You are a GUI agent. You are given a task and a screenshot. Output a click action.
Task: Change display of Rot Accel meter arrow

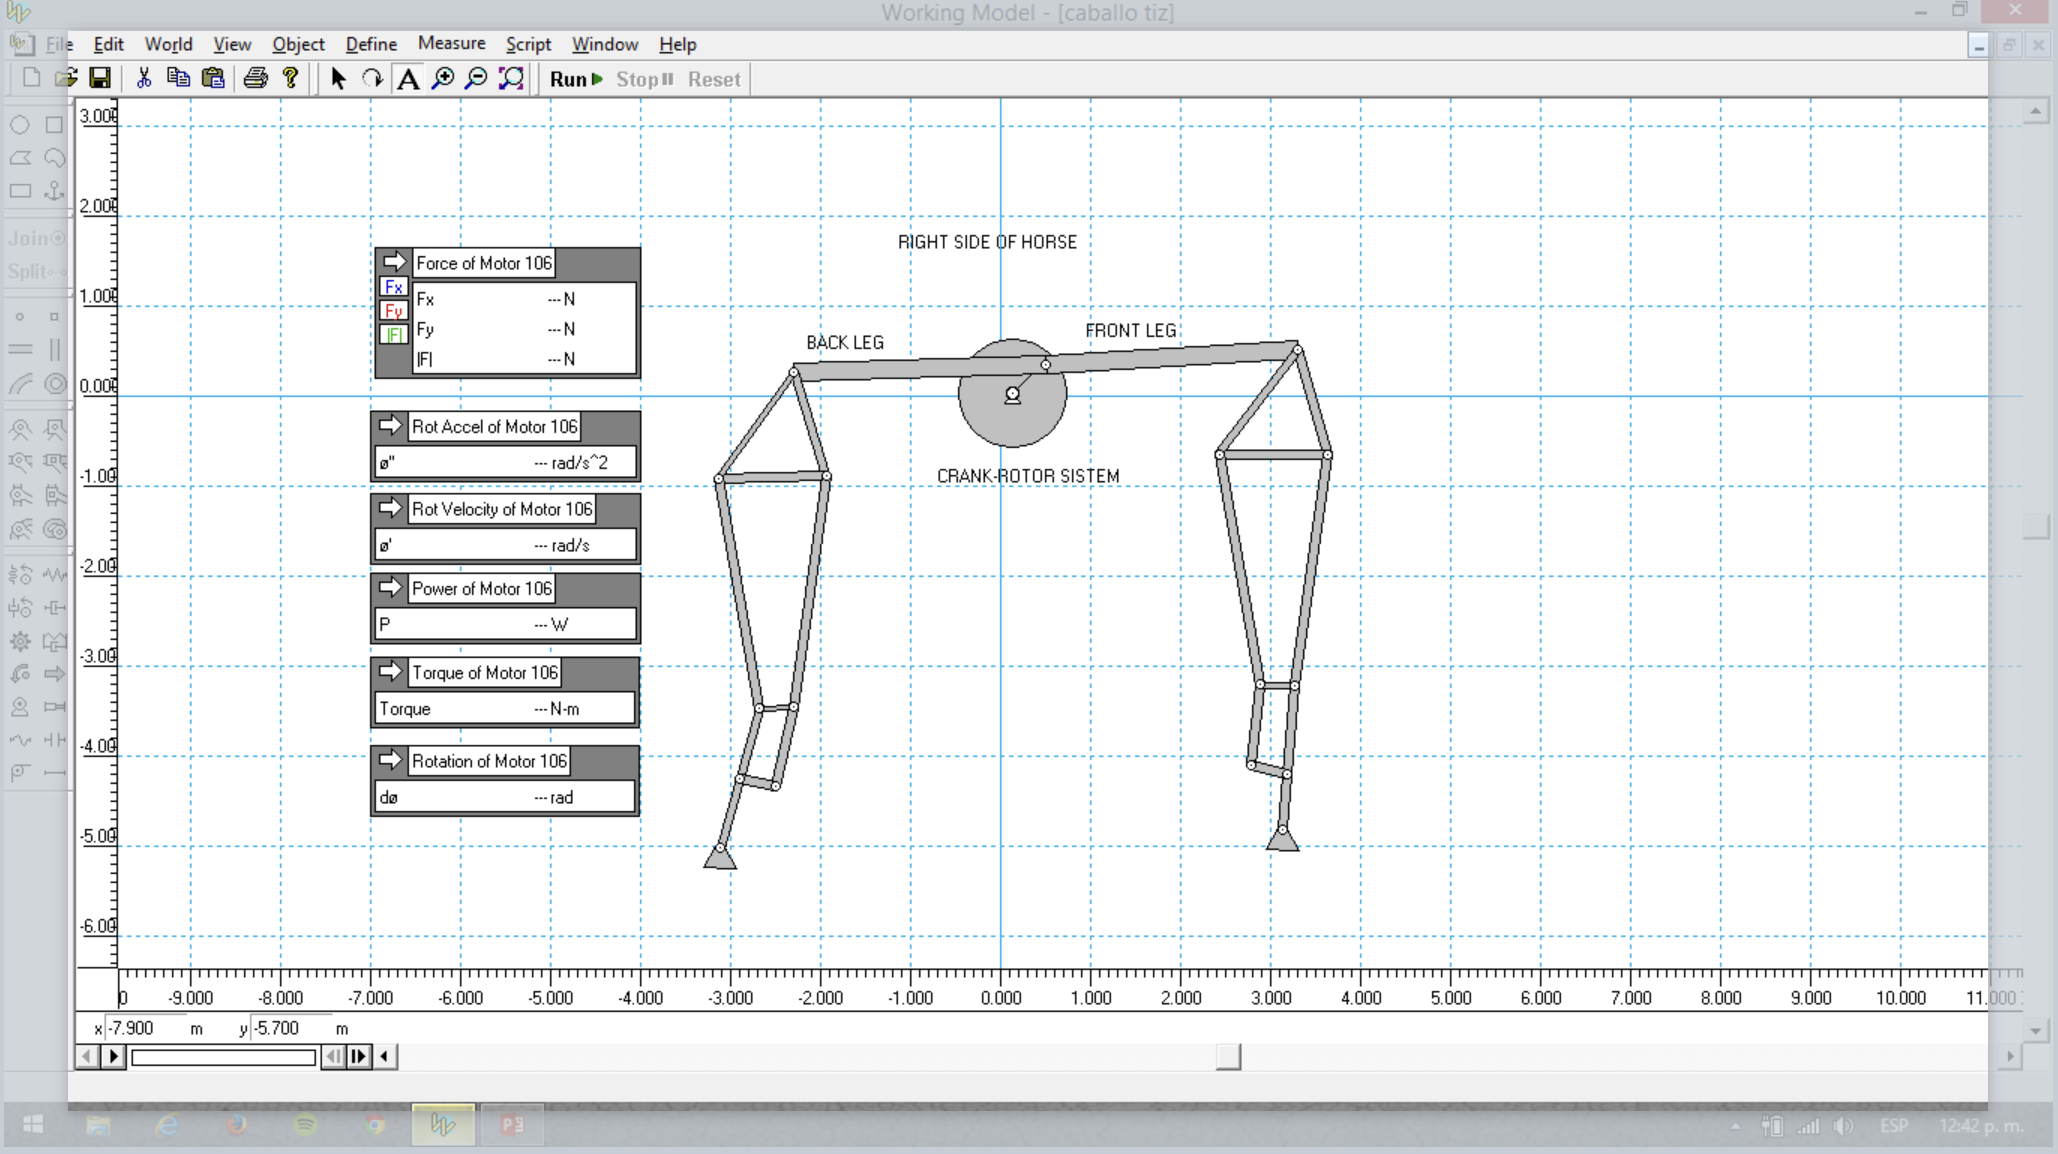point(390,425)
